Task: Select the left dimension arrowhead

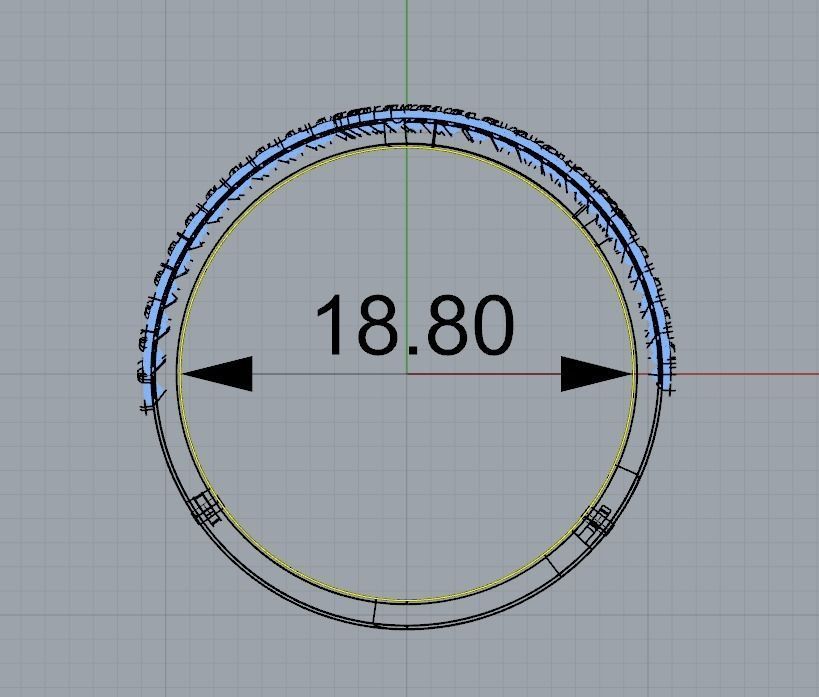Action: coord(216,374)
